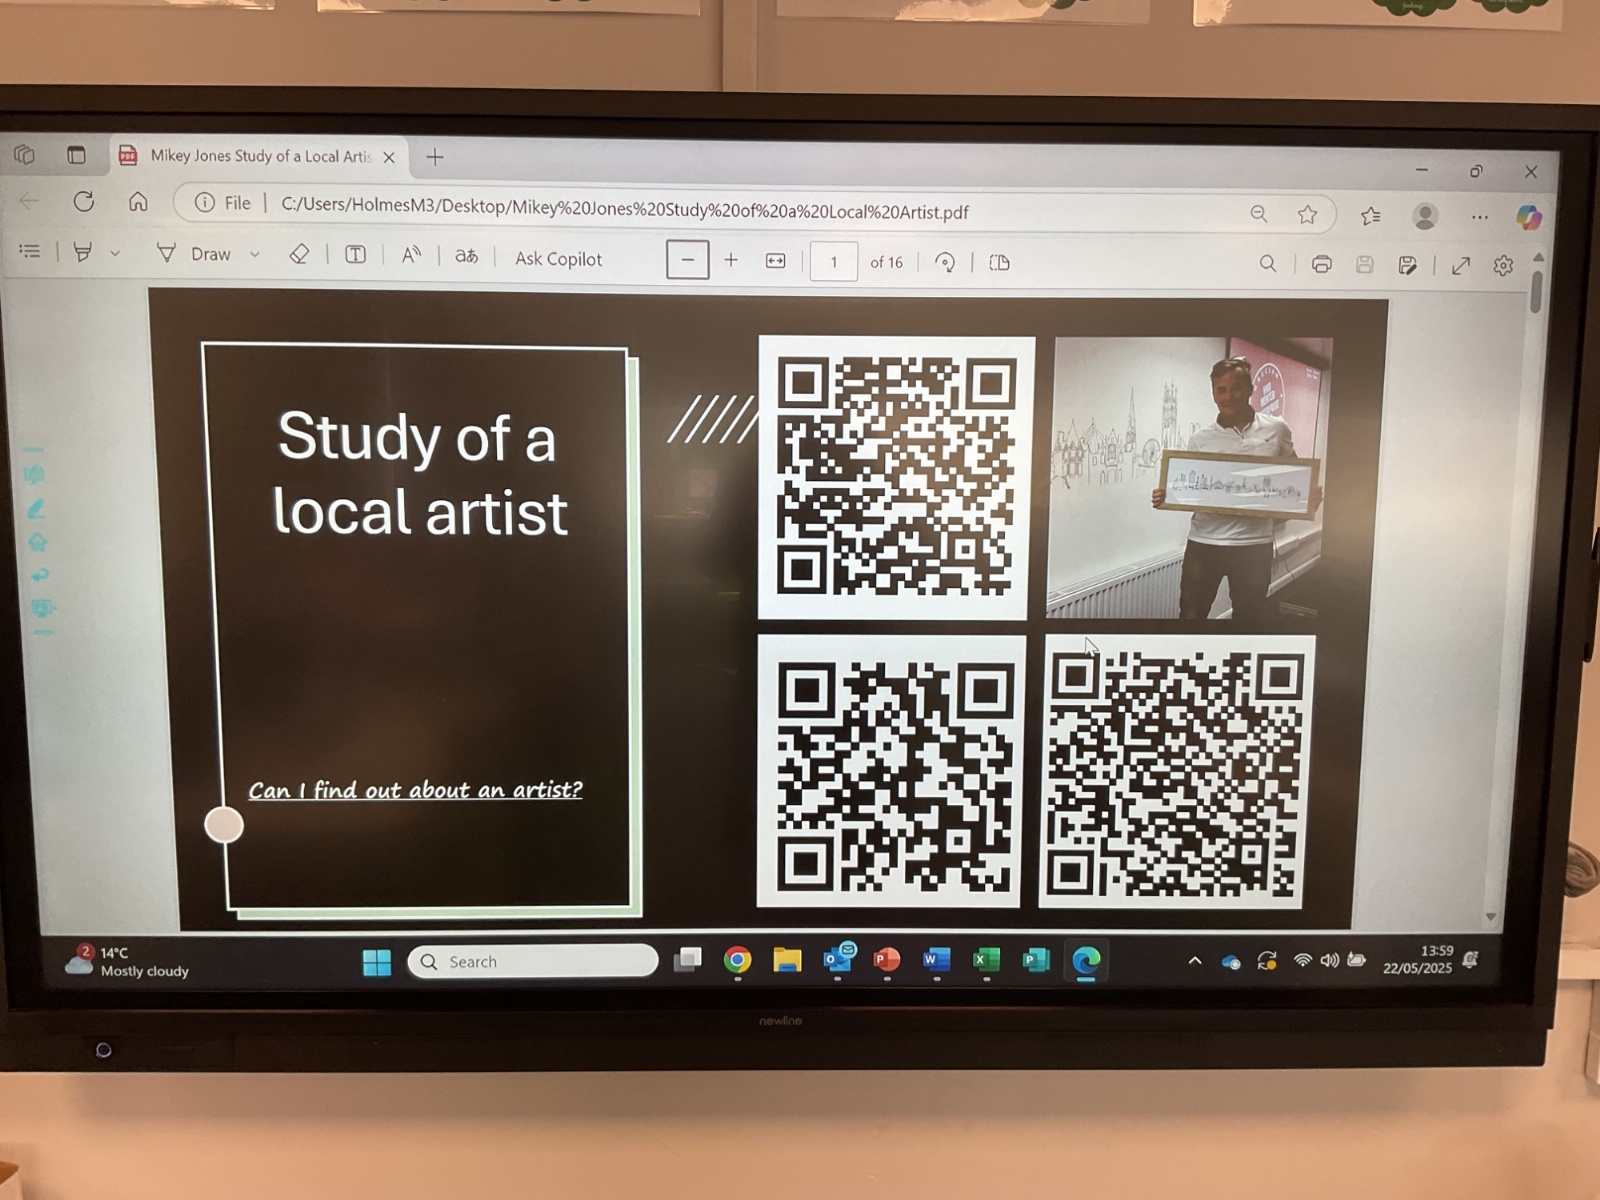The height and width of the screenshot is (1200, 1600).
Task: Open PDF viewer settings gear
Action: click(1503, 266)
